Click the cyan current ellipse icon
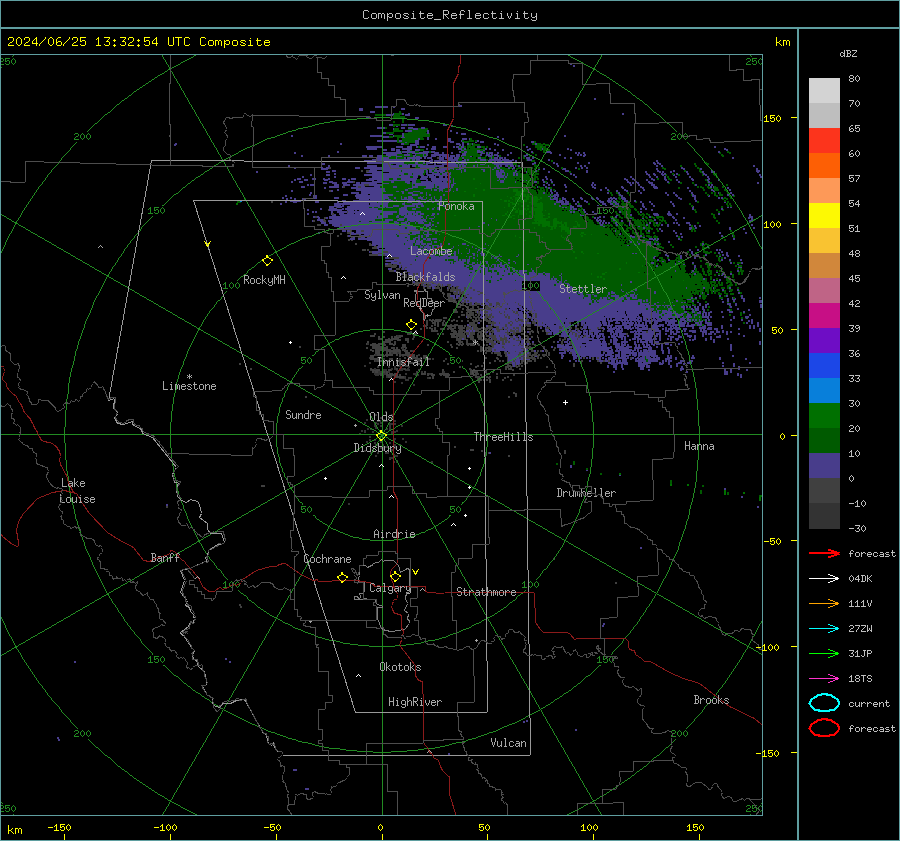 click(824, 703)
